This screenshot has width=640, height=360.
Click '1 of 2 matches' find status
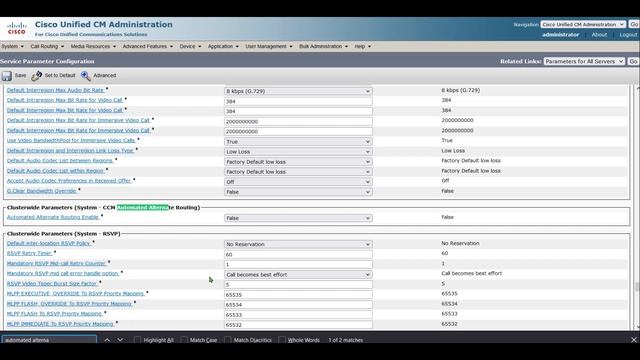point(345,340)
